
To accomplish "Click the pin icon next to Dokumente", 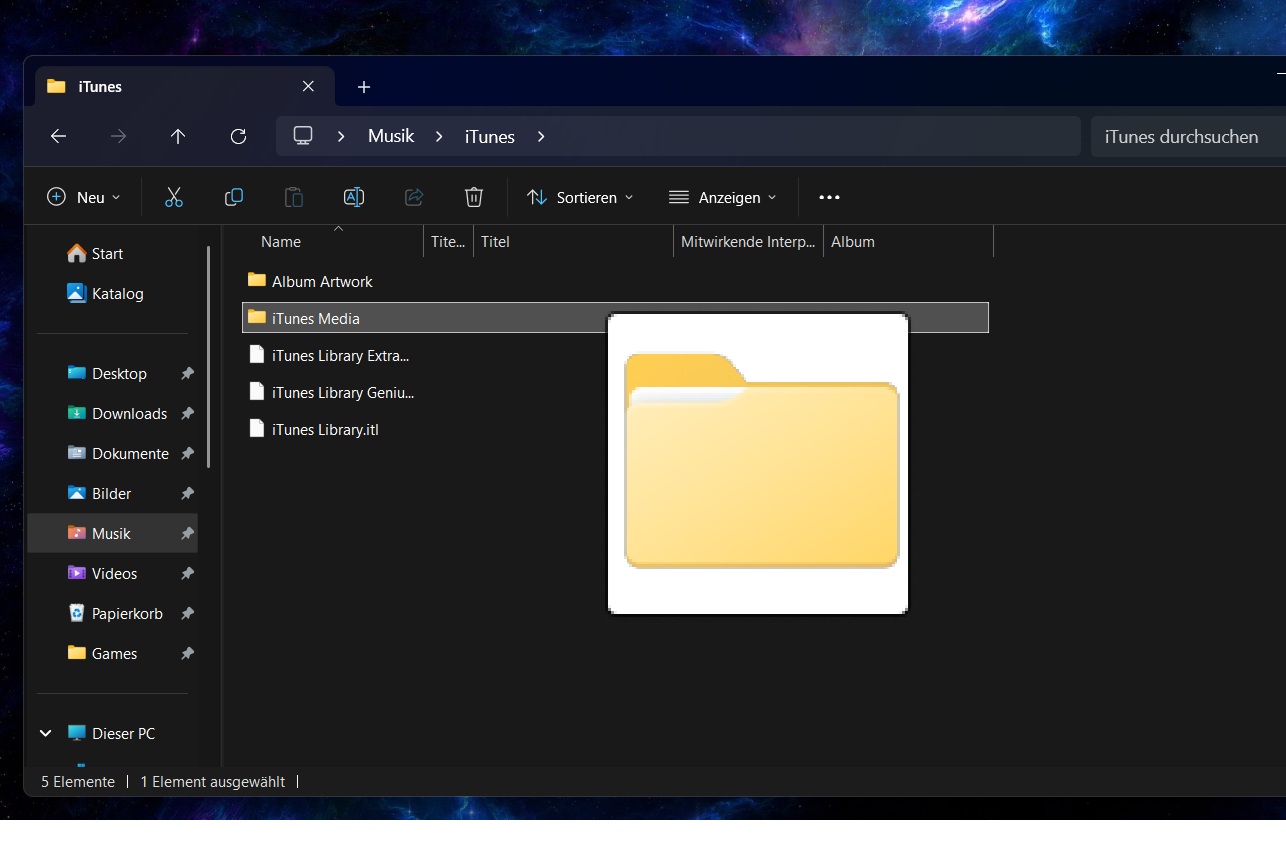I will pos(187,454).
